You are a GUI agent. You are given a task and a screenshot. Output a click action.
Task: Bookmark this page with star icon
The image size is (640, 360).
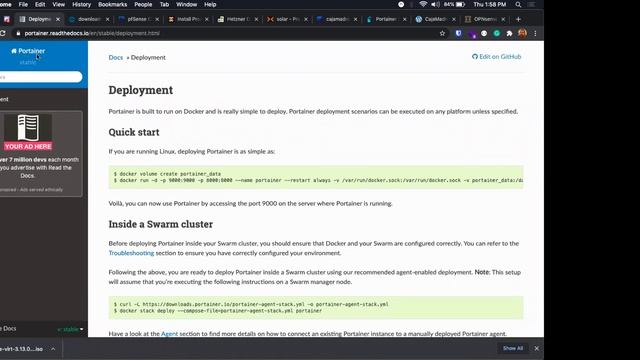[442, 33]
